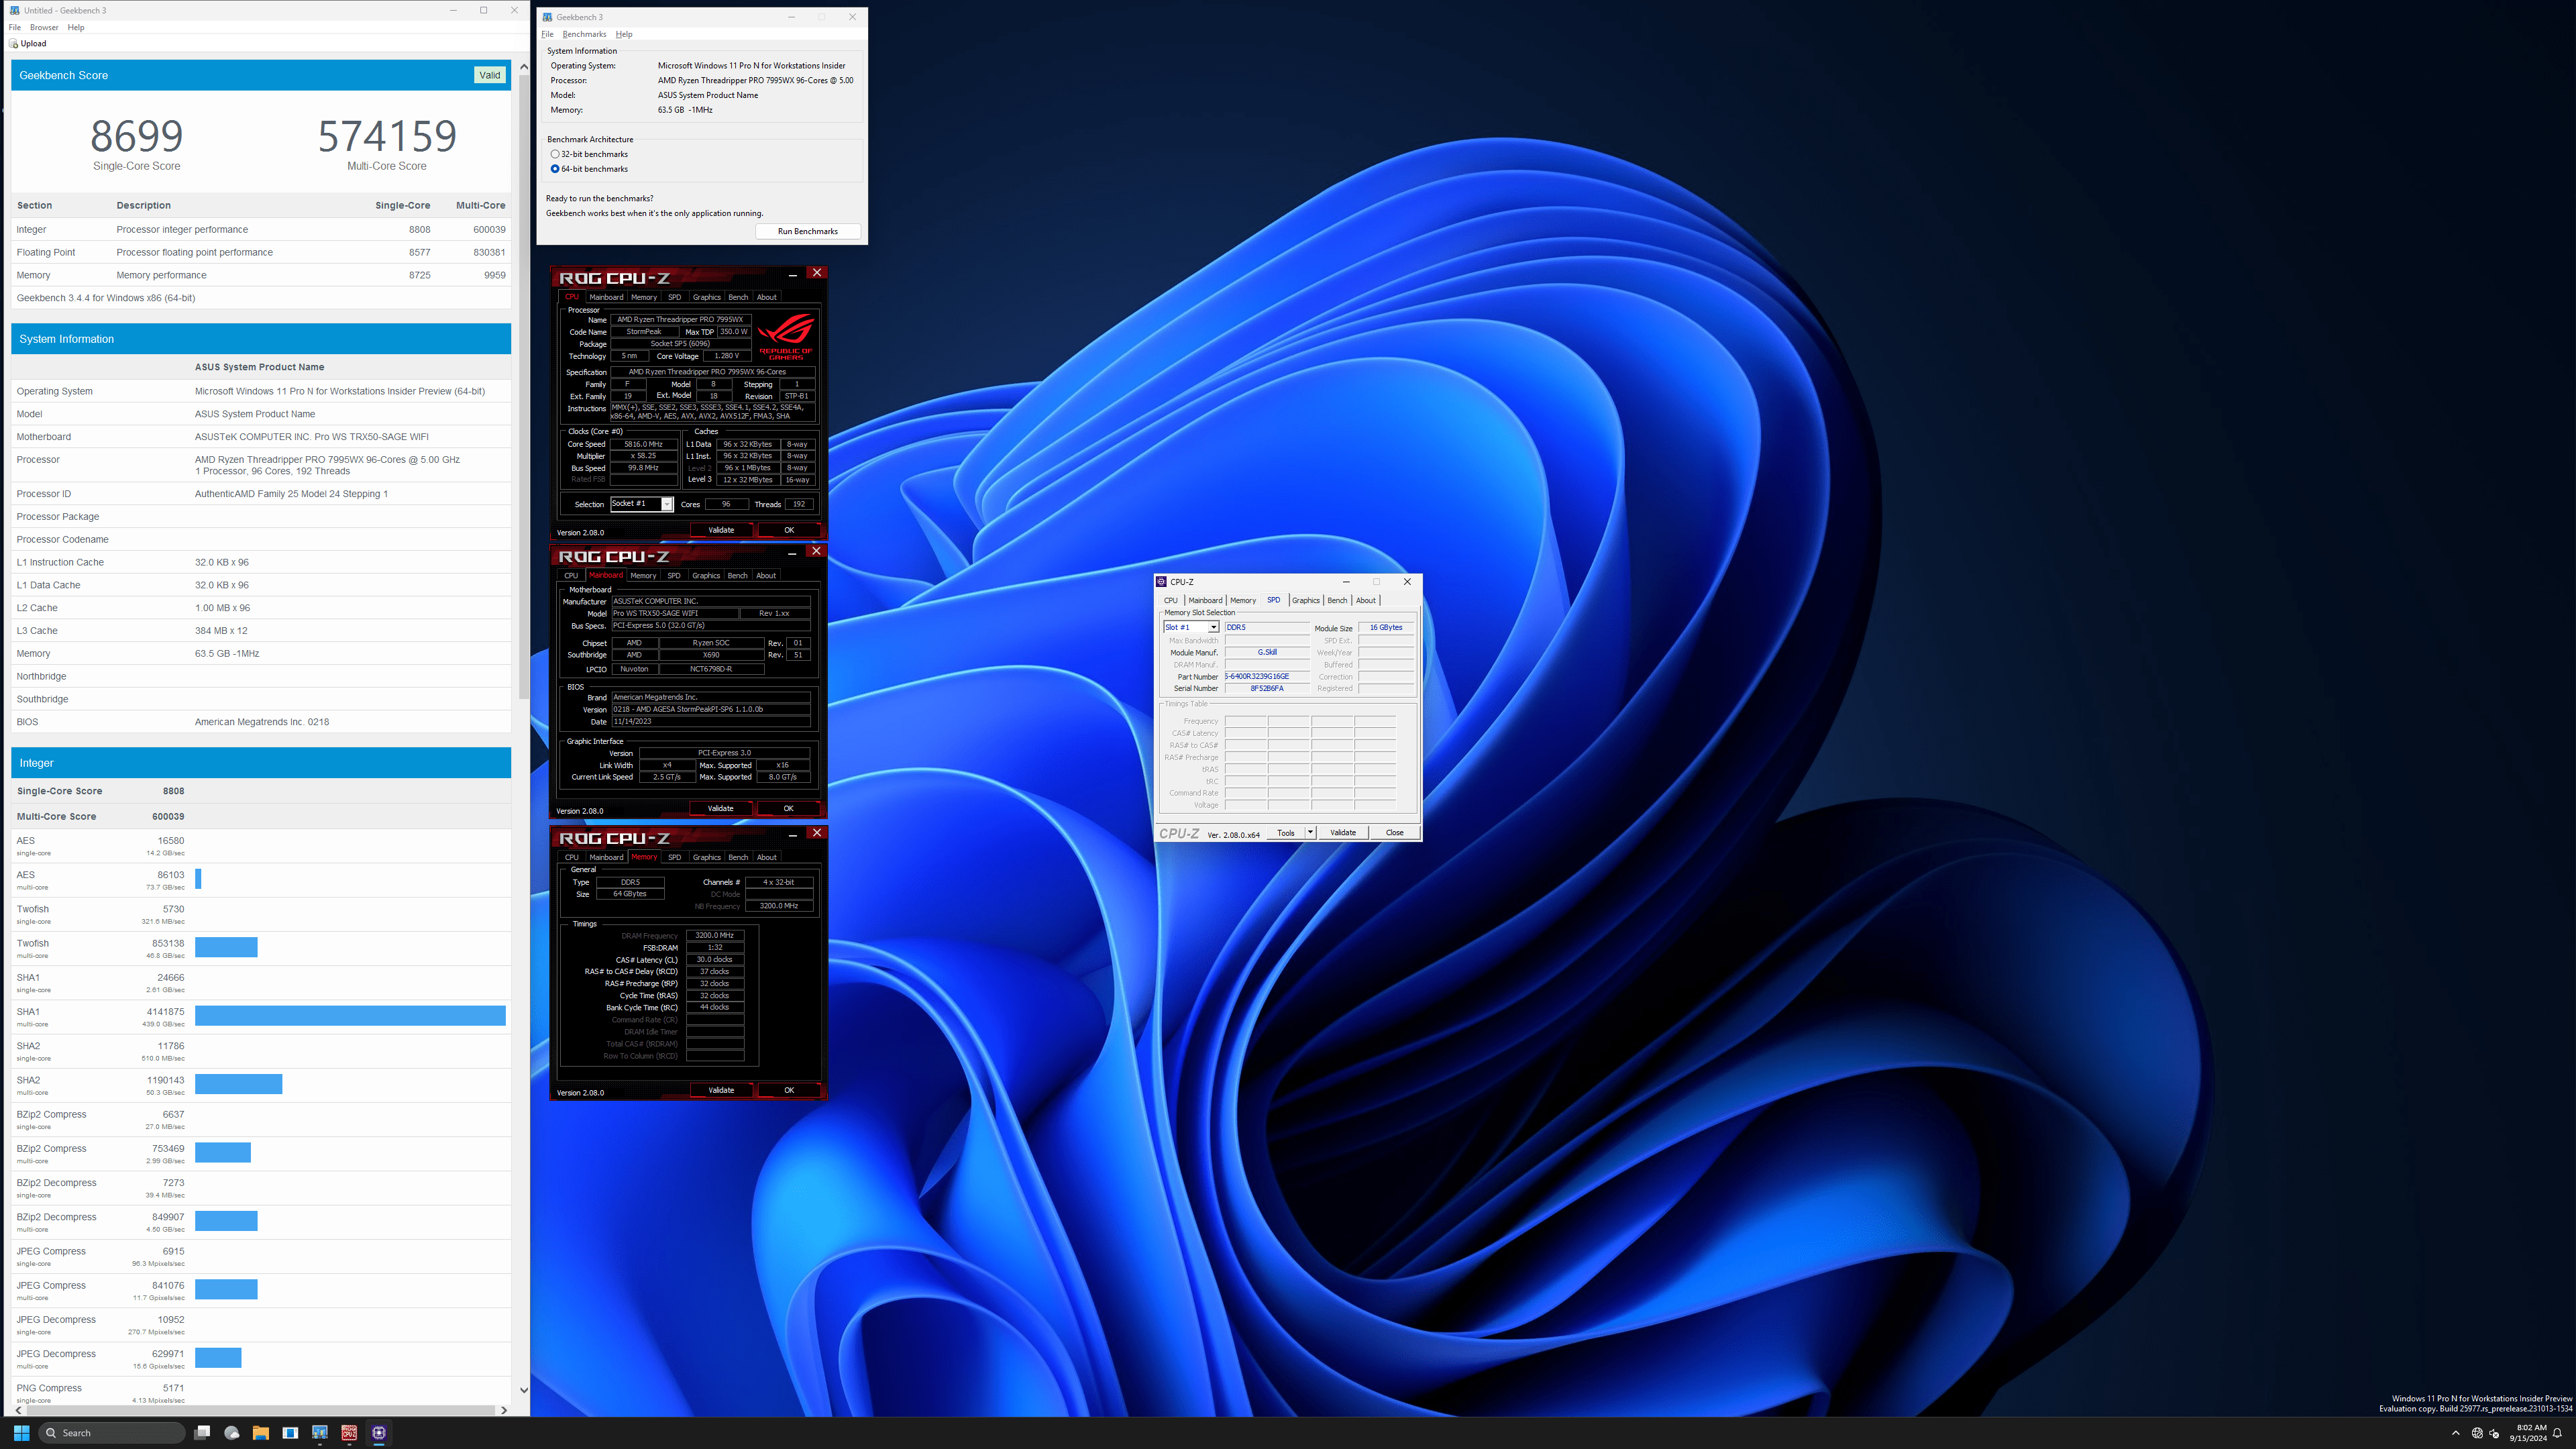Open Browser menu in Geekbench results window
The height and width of the screenshot is (1449, 2576).
(x=44, y=27)
